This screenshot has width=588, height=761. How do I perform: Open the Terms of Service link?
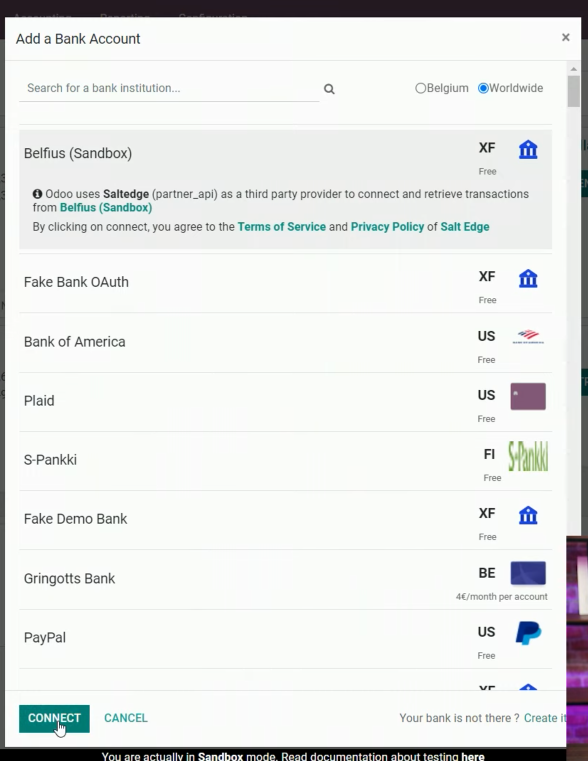pyautogui.click(x=281, y=227)
